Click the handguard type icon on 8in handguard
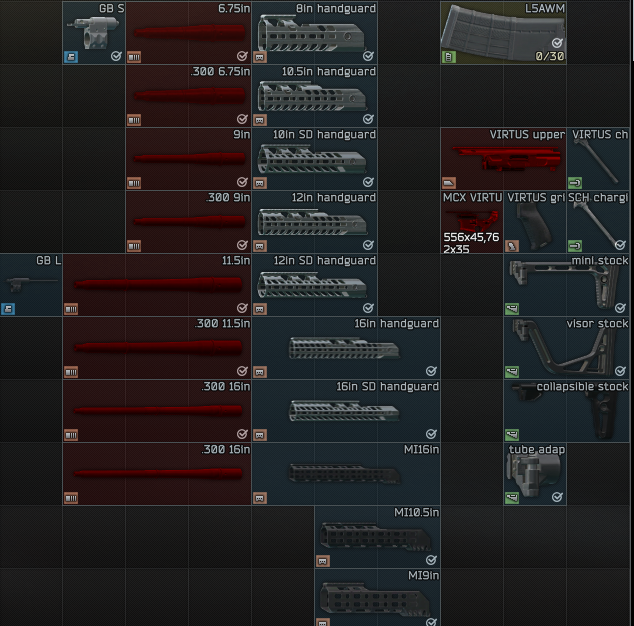 pos(260,57)
